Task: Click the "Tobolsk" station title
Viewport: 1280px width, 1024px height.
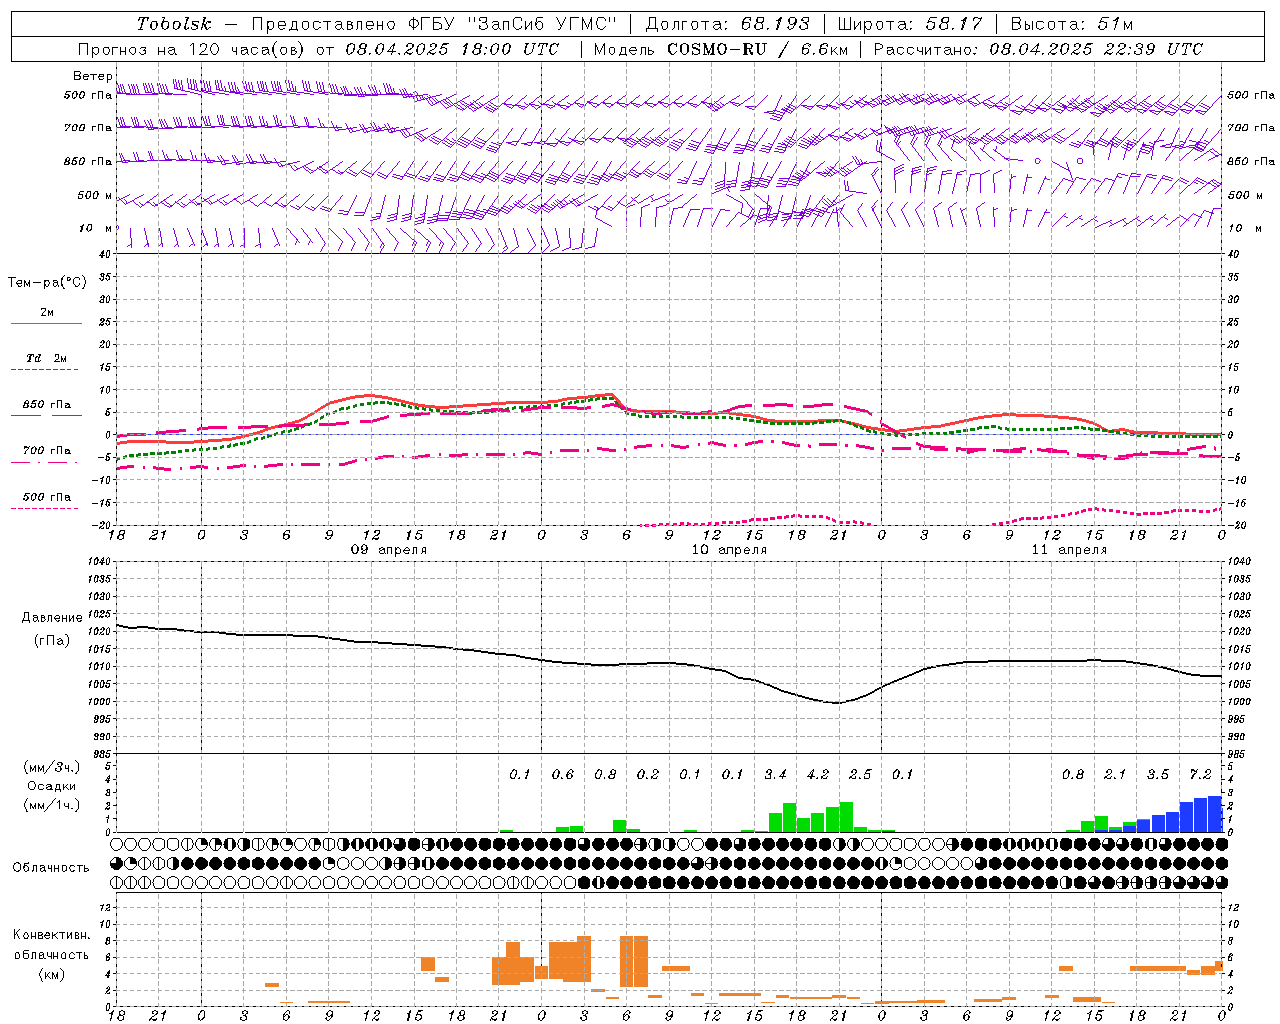Action: click(x=175, y=24)
